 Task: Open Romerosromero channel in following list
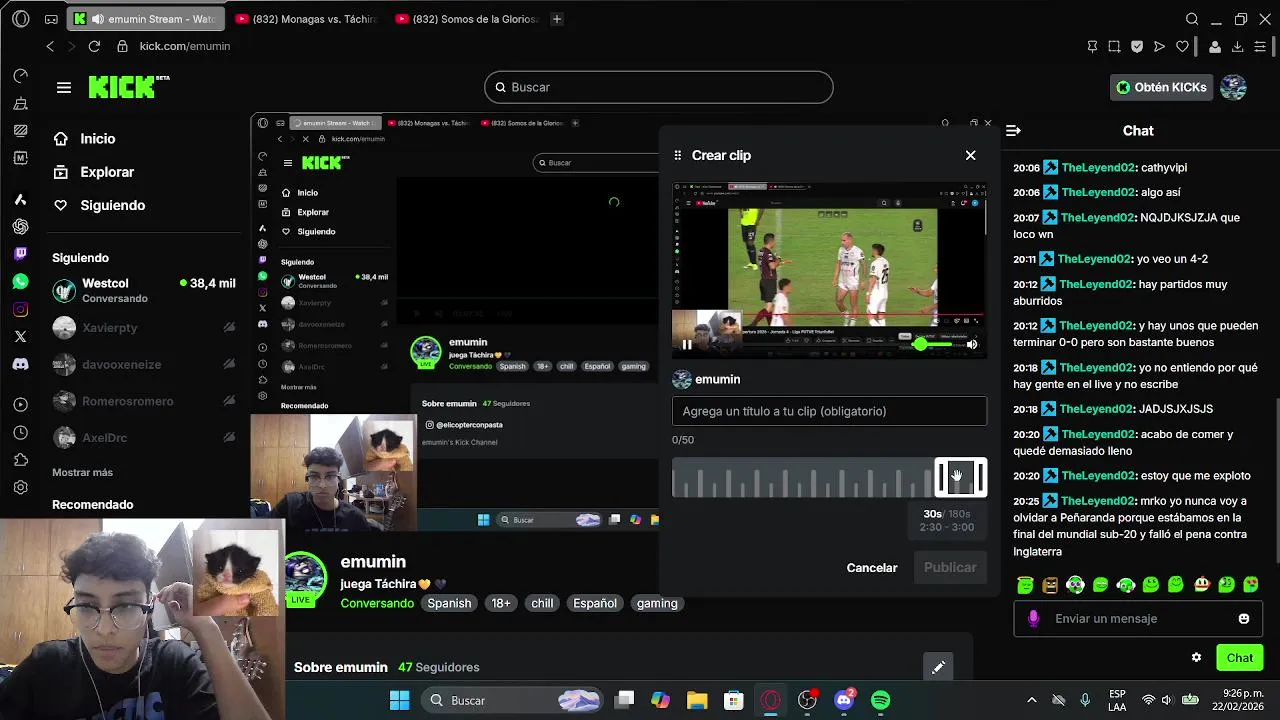144,401
